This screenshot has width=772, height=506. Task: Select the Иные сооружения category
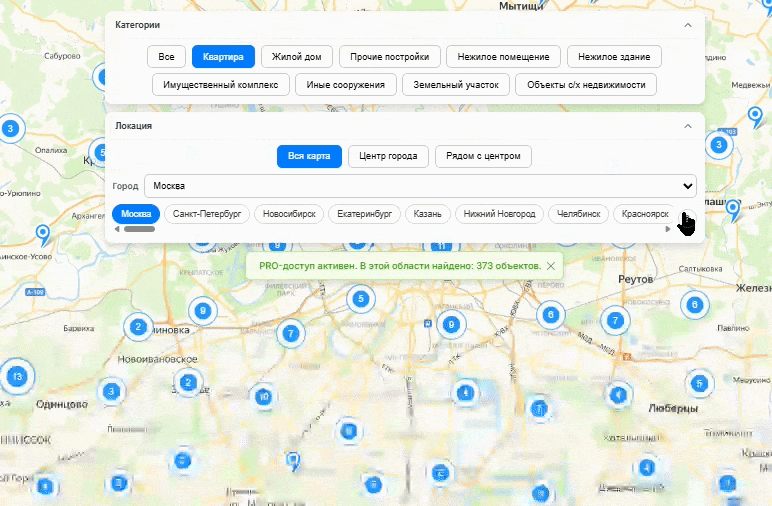point(346,85)
